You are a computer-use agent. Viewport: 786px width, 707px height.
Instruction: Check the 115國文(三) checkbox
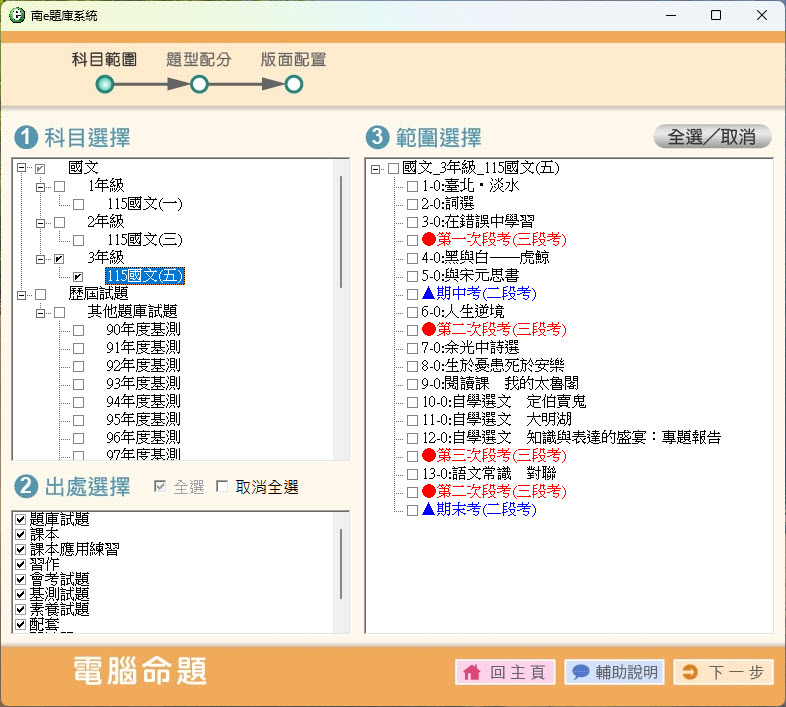(x=79, y=241)
